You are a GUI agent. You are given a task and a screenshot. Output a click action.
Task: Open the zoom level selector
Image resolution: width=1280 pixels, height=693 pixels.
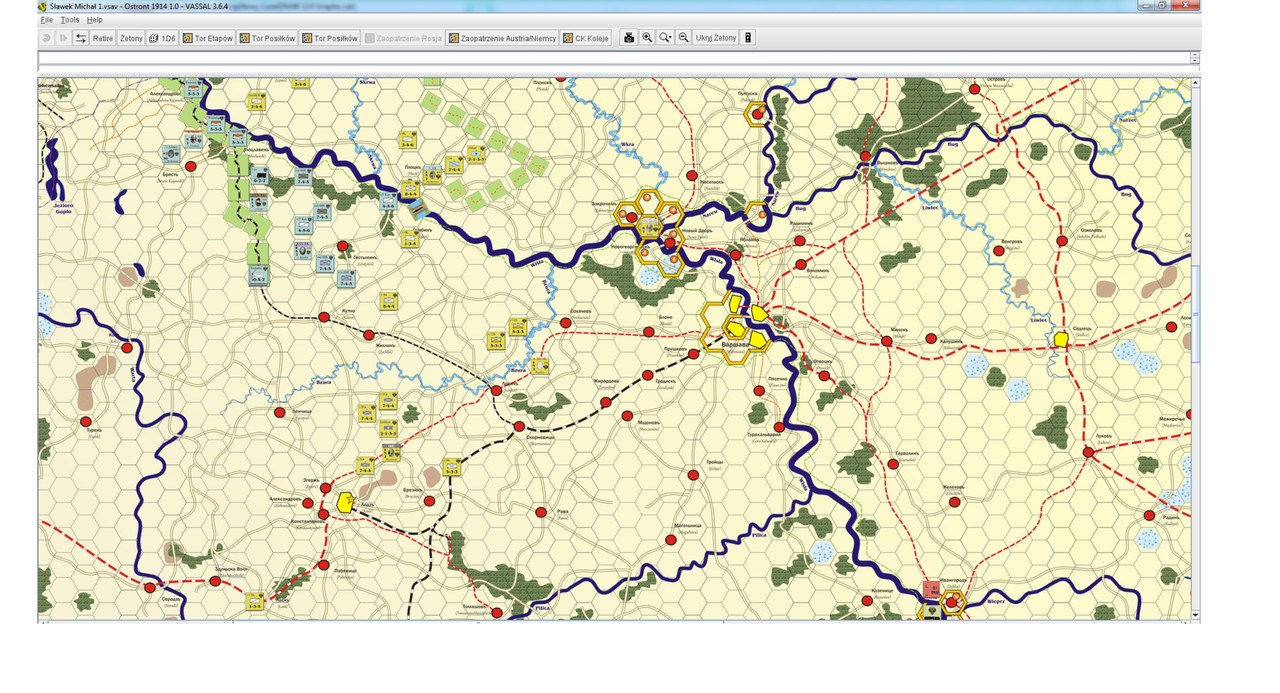[x=665, y=38]
